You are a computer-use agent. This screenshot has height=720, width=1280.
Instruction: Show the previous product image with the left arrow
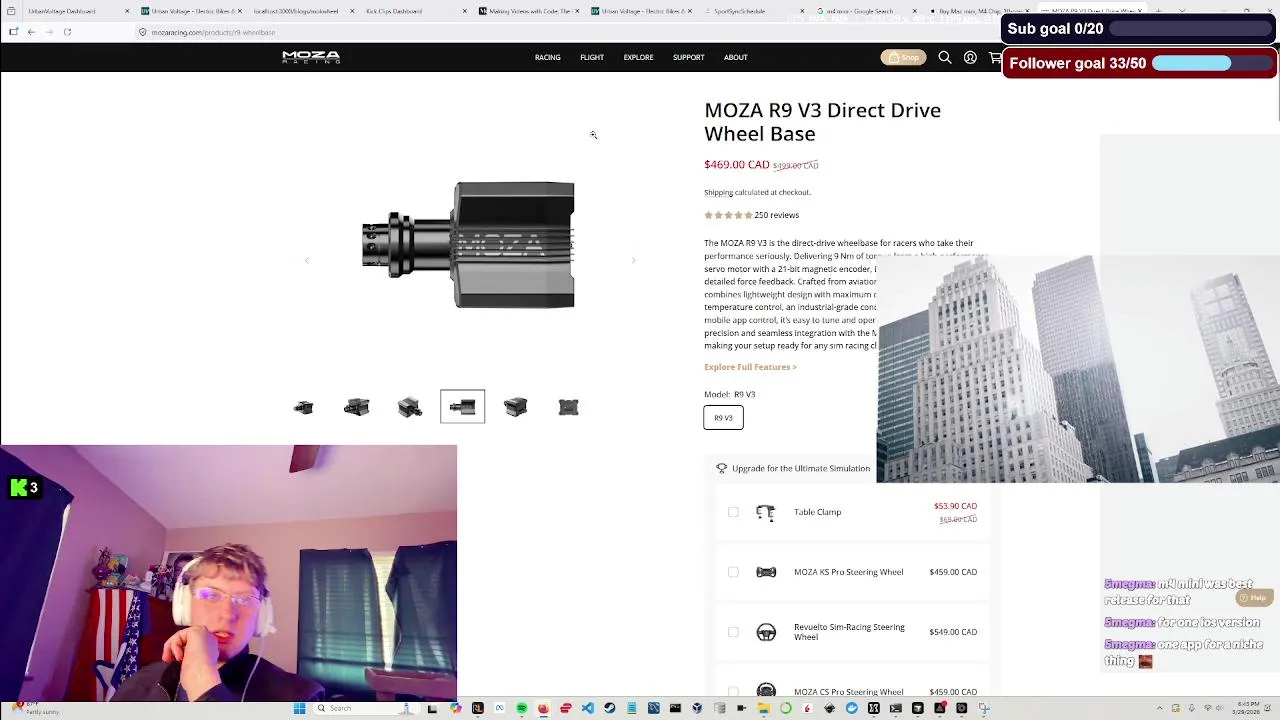(x=307, y=260)
